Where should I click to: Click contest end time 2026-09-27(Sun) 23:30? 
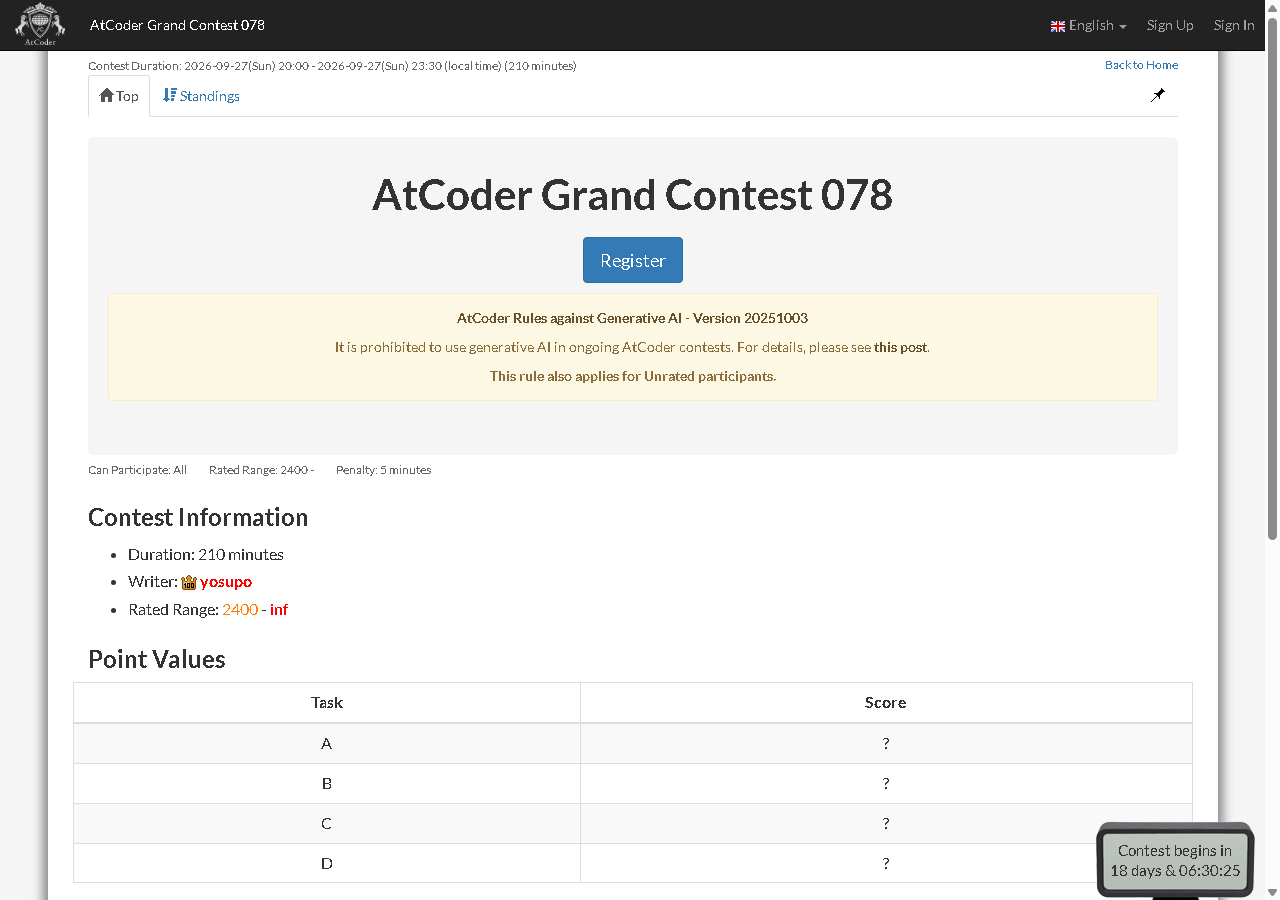380,66
